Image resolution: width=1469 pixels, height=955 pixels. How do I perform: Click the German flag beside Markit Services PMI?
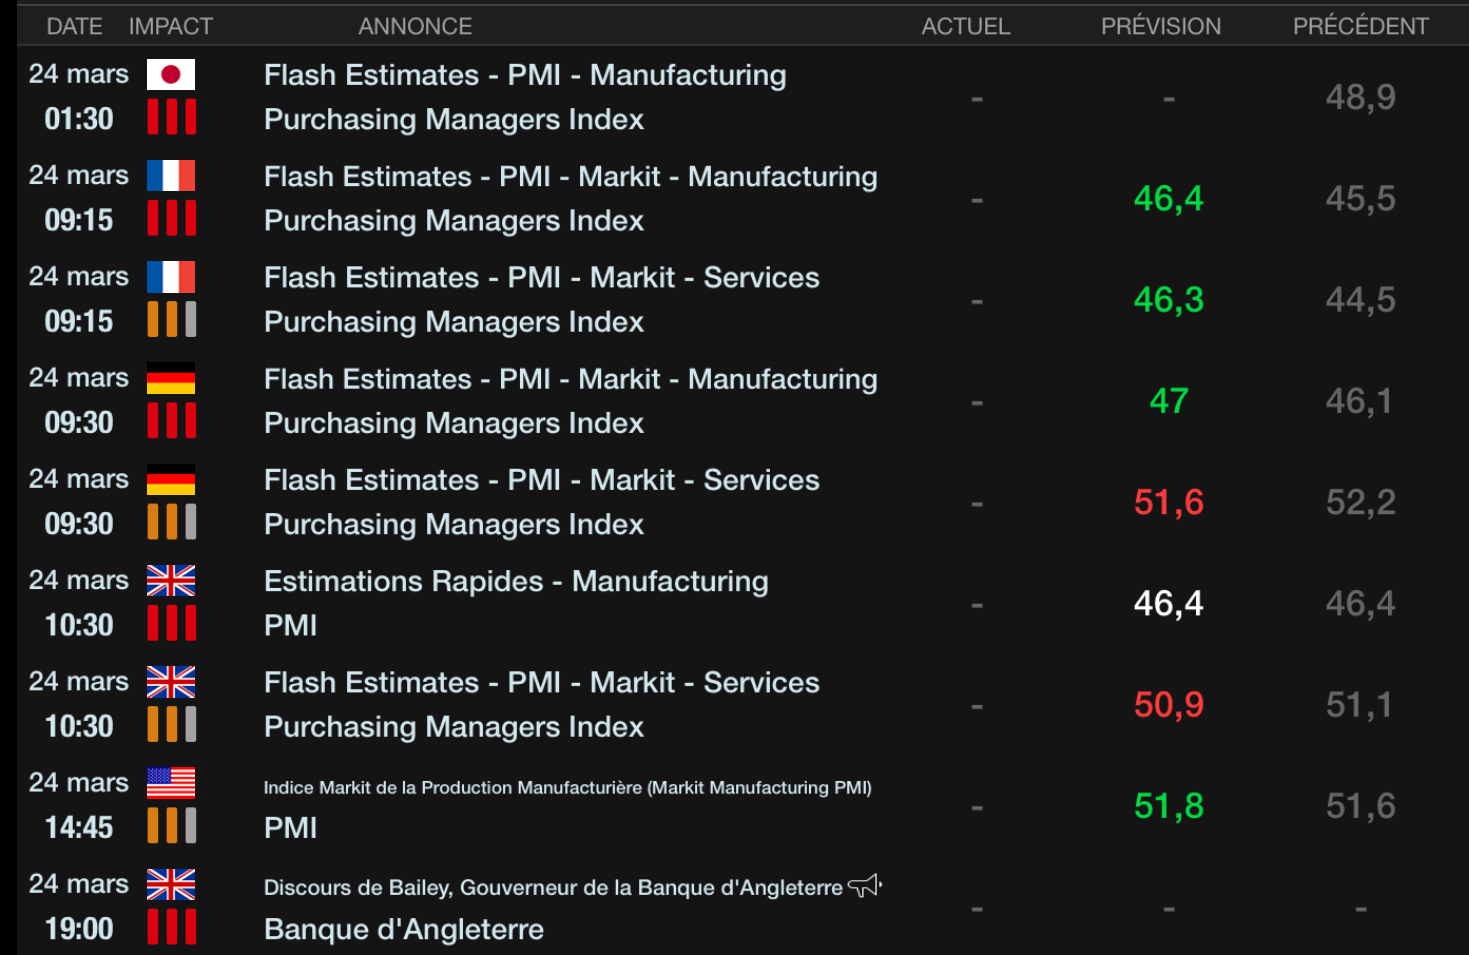click(x=171, y=480)
